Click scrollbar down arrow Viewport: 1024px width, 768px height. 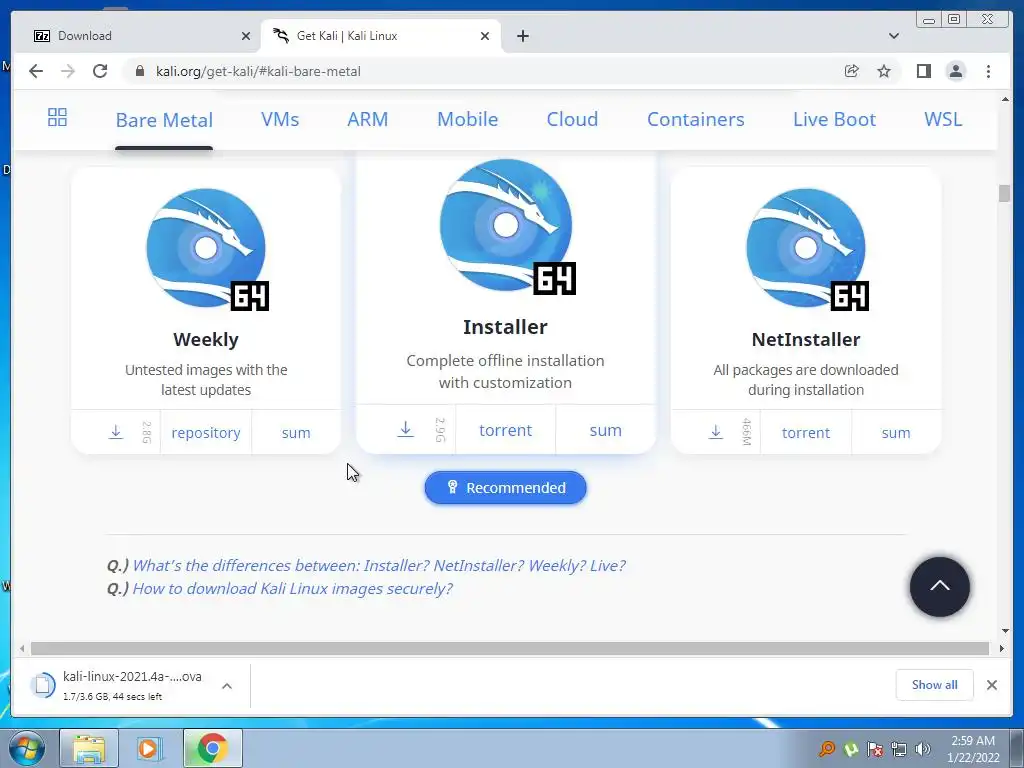coord(1005,631)
